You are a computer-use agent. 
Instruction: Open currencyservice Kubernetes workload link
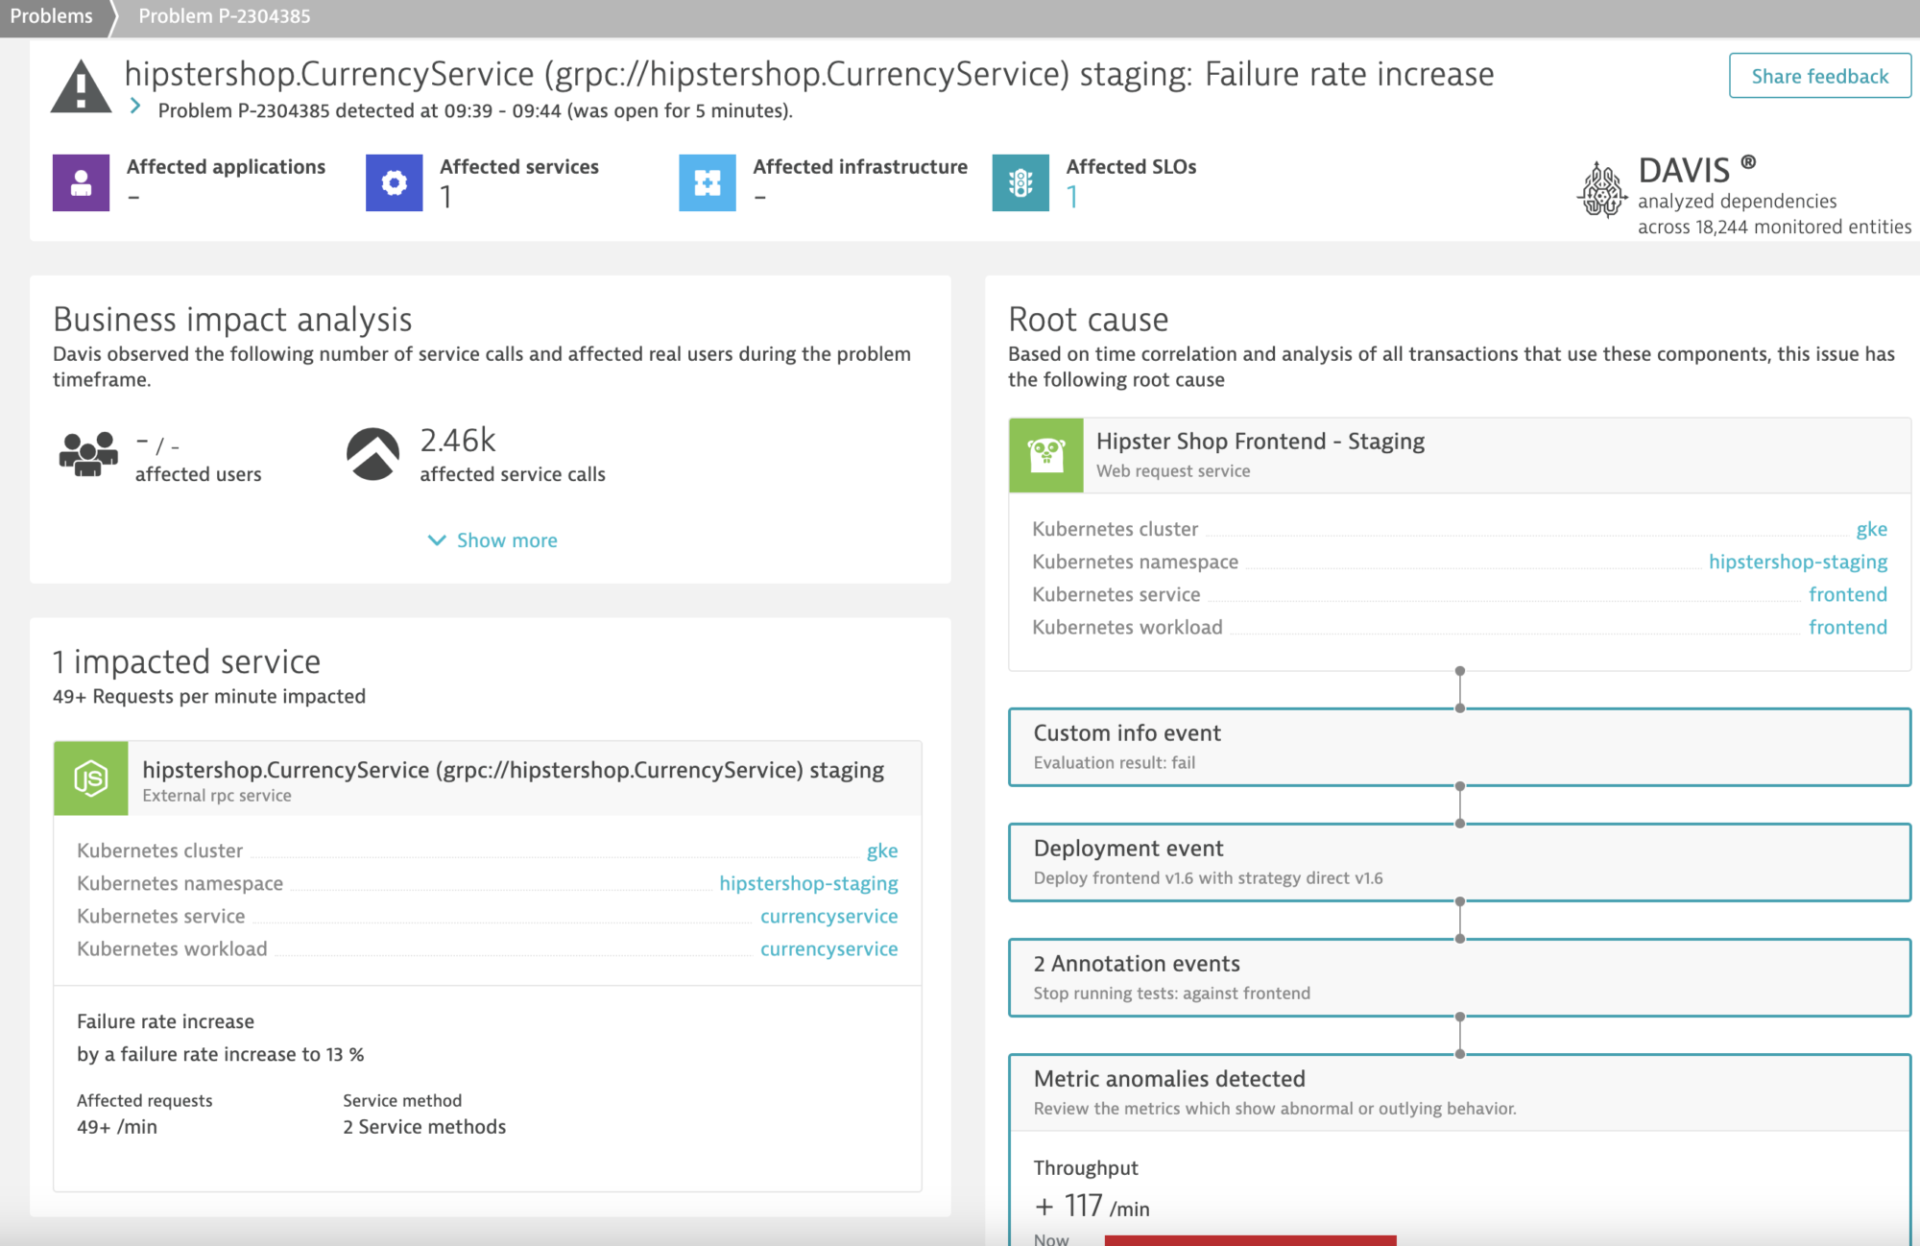(829, 949)
